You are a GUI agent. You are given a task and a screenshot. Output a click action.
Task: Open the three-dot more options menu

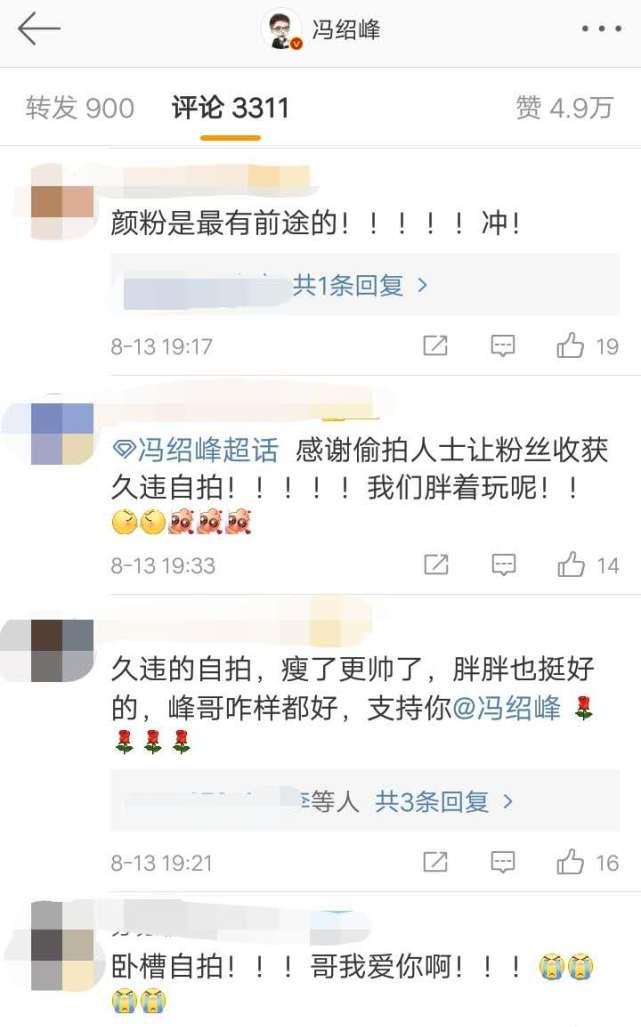(602, 29)
